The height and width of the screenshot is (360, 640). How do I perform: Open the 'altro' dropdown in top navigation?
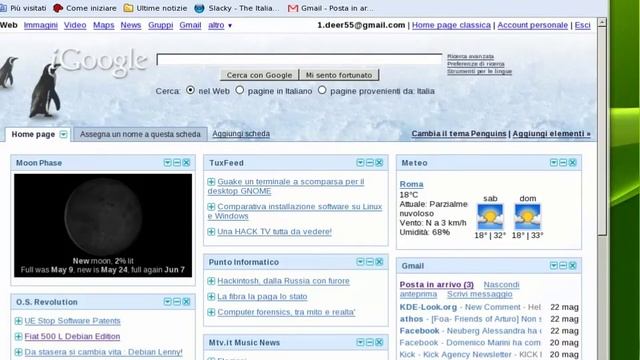point(220,25)
